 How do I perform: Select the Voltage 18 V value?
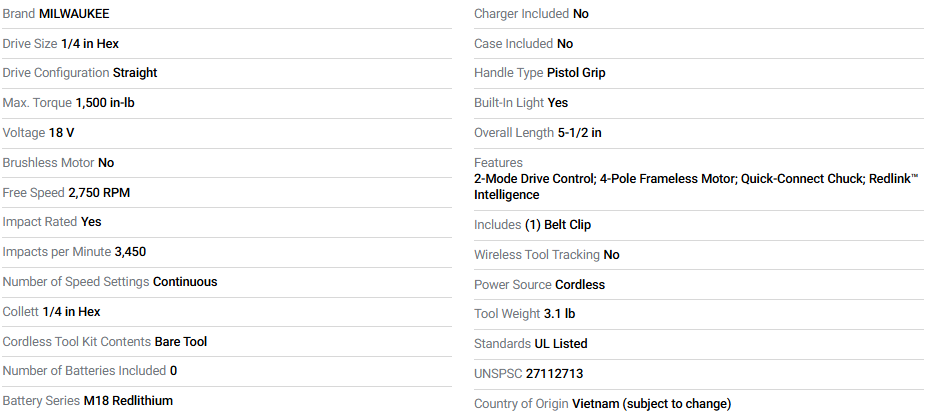pos(62,133)
